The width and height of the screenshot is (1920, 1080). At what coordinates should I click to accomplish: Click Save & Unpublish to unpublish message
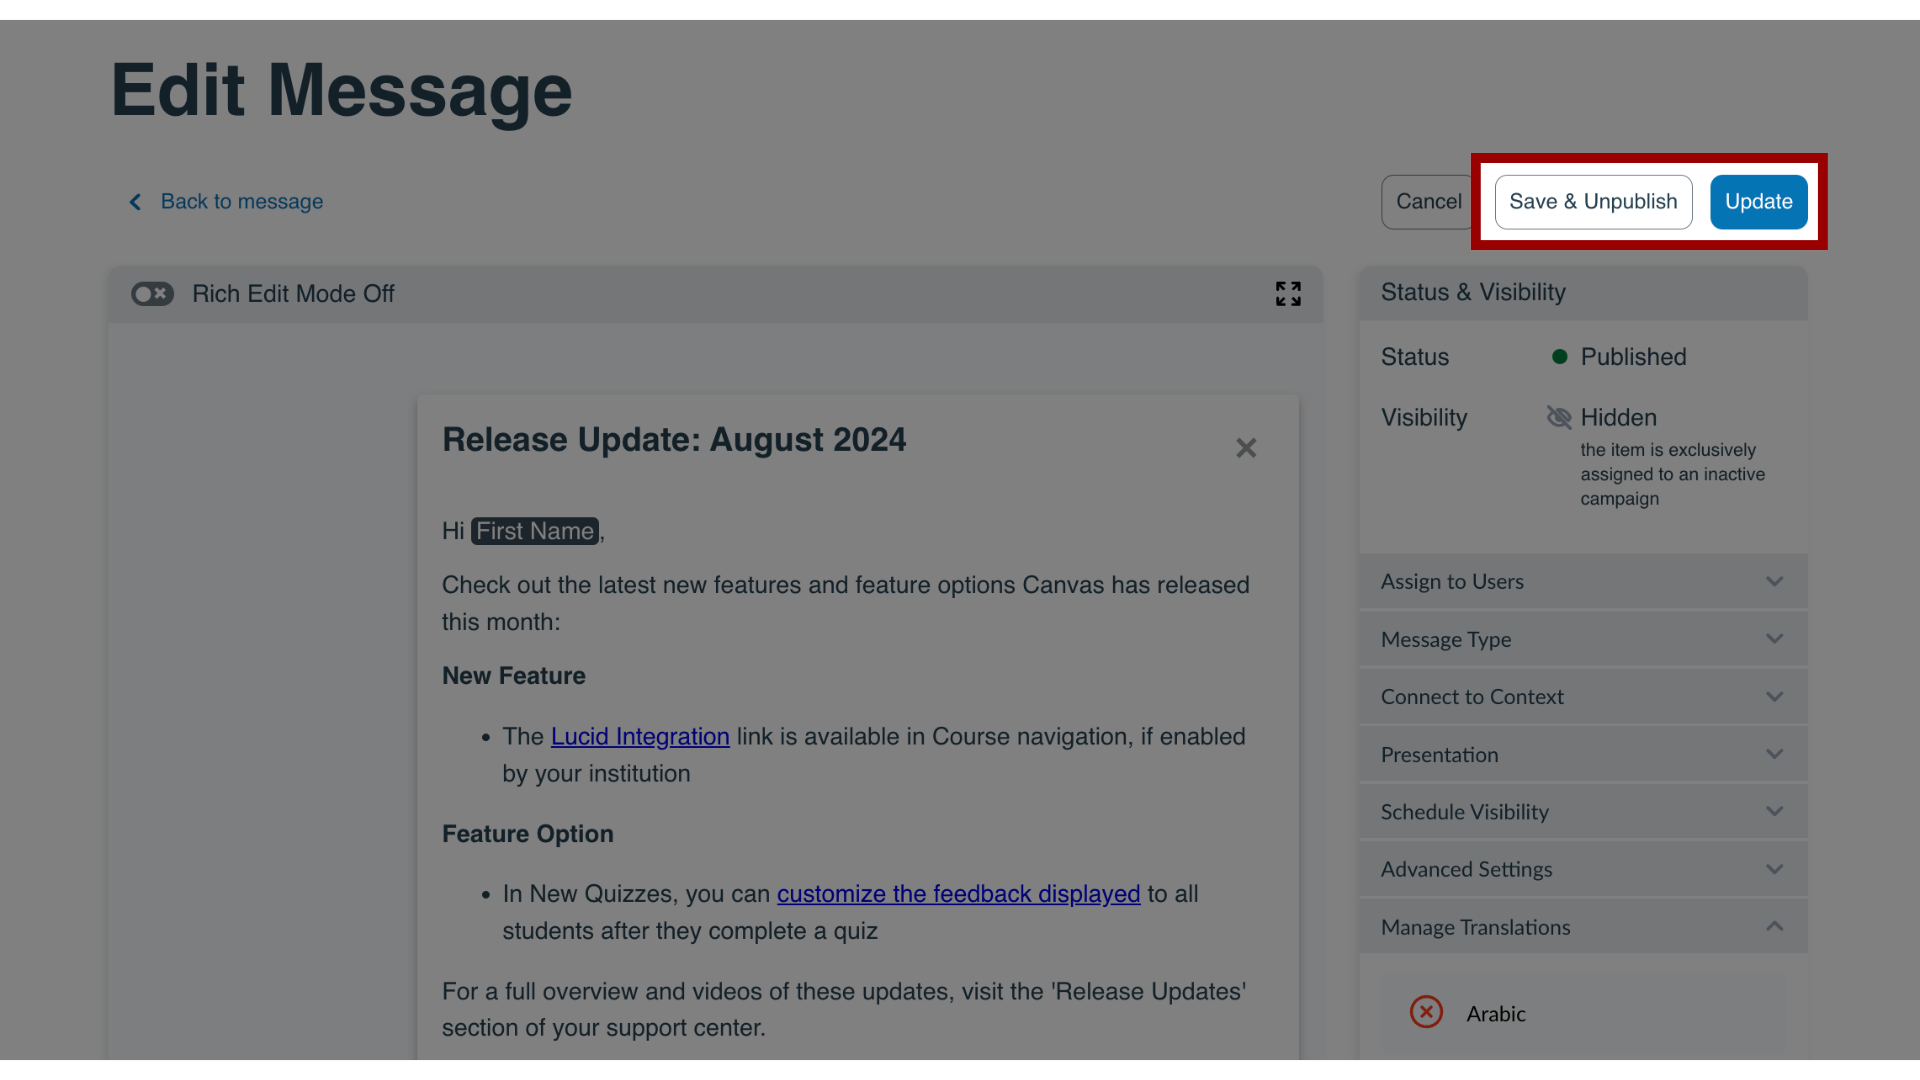[x=1593, y=200]
